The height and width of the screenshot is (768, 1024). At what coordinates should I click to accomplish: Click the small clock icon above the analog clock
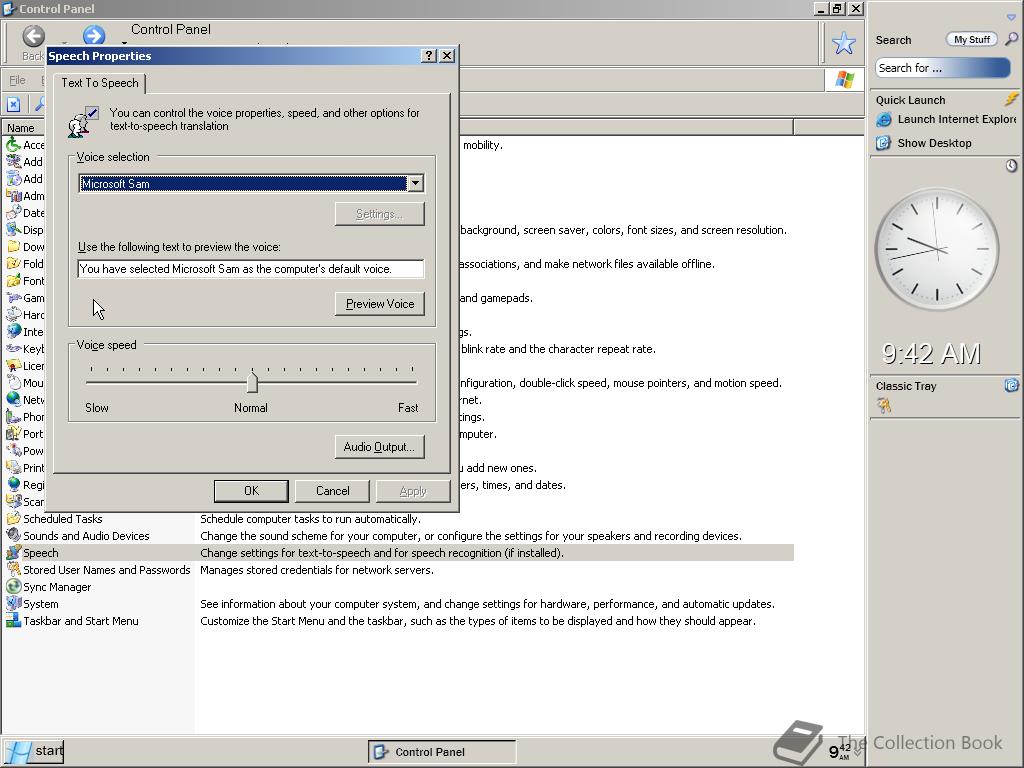tap(1011, 166)
